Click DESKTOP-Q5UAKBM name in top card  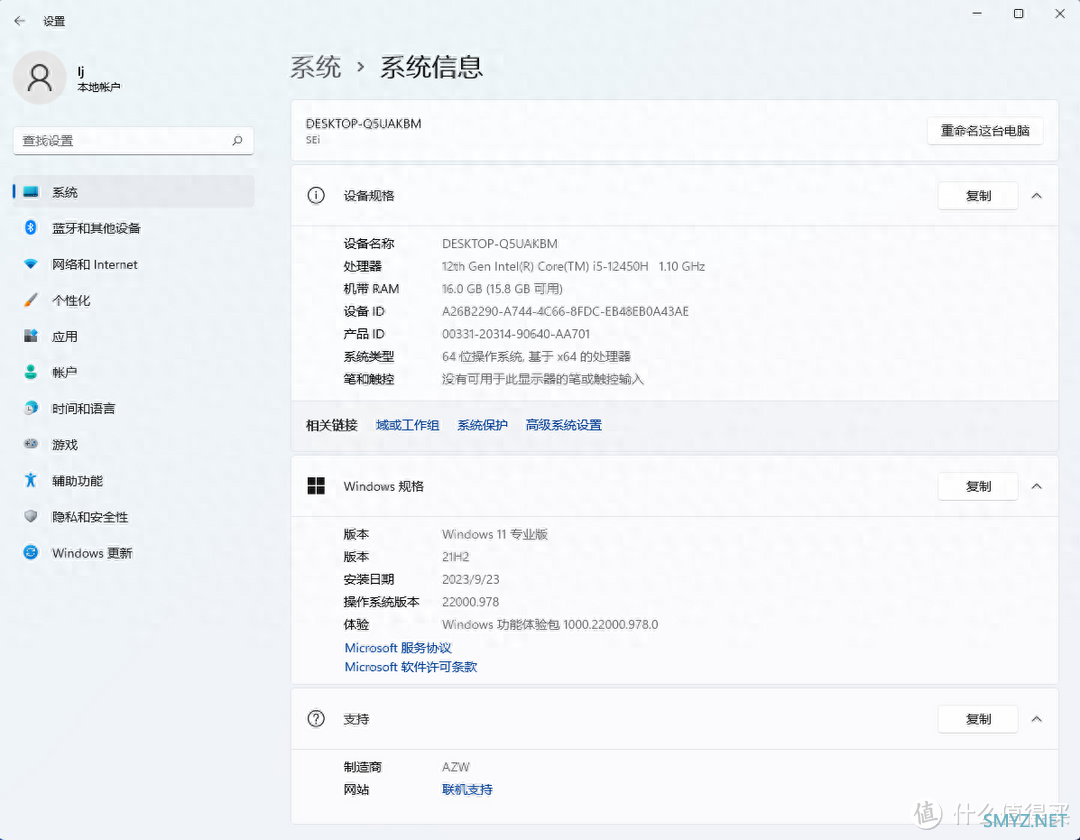363,124
